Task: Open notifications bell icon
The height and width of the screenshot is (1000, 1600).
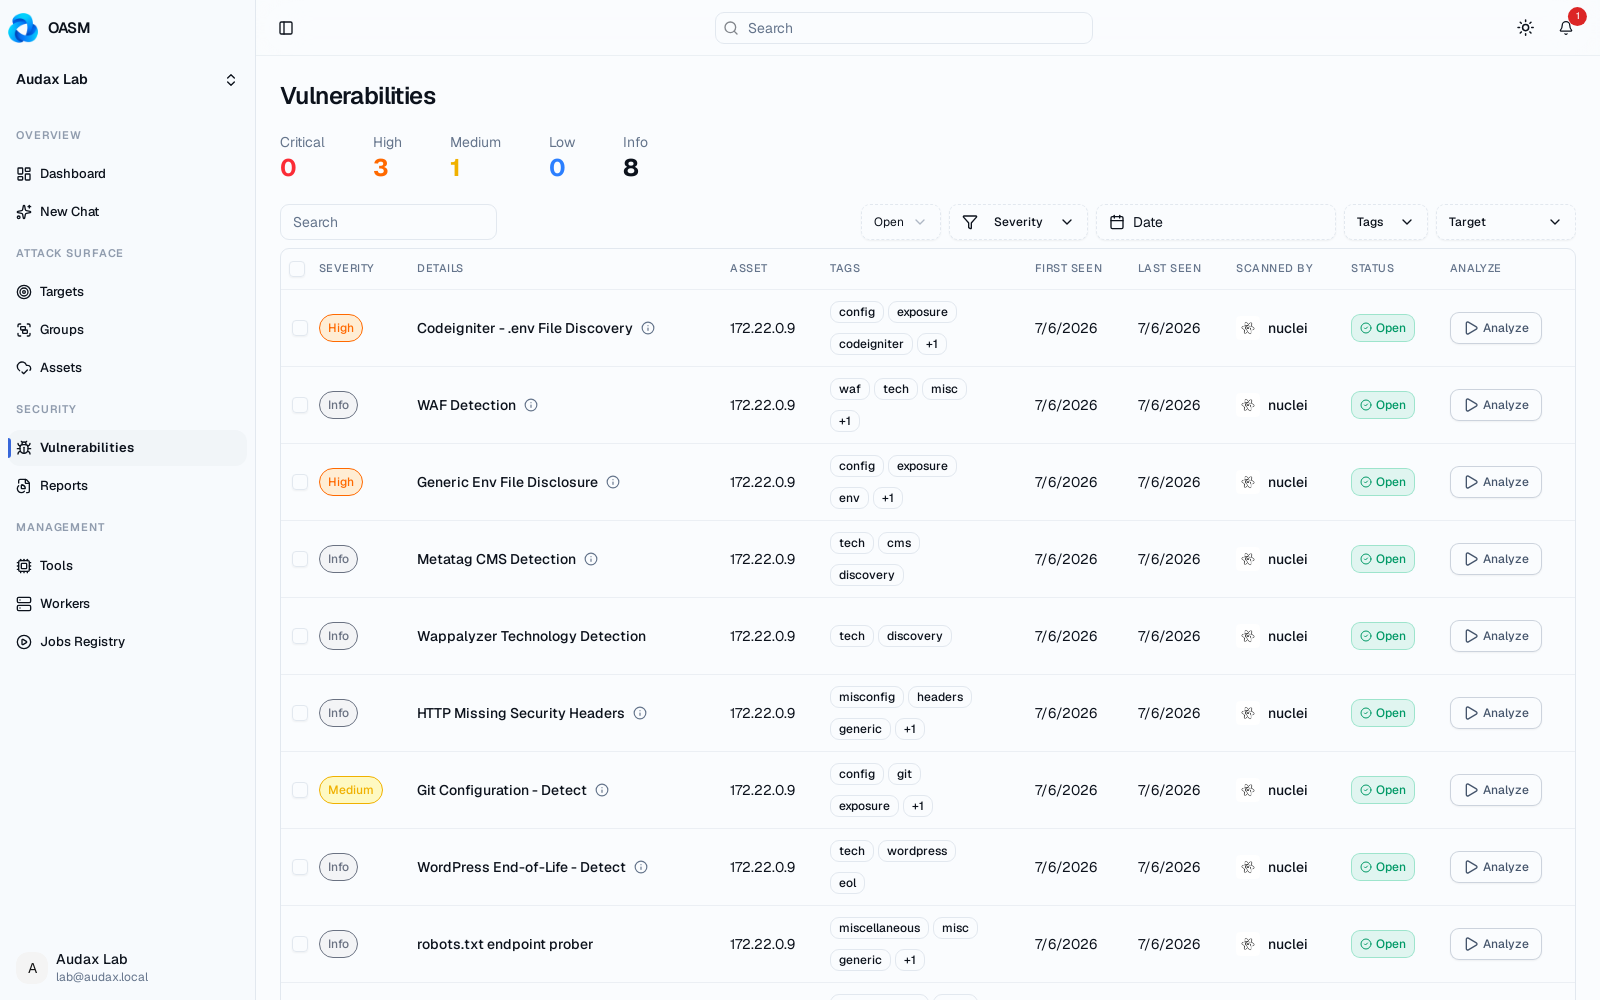Action: click(1566, 28)
